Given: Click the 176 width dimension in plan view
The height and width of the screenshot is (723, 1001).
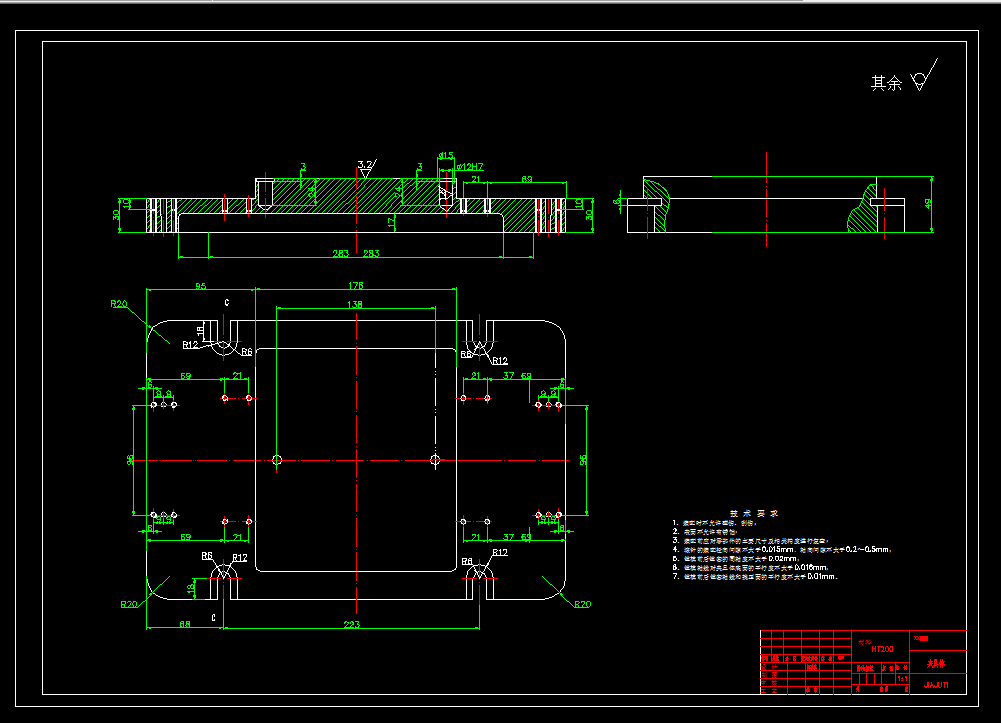Looking at the screenshot, I should coord(356,285).
